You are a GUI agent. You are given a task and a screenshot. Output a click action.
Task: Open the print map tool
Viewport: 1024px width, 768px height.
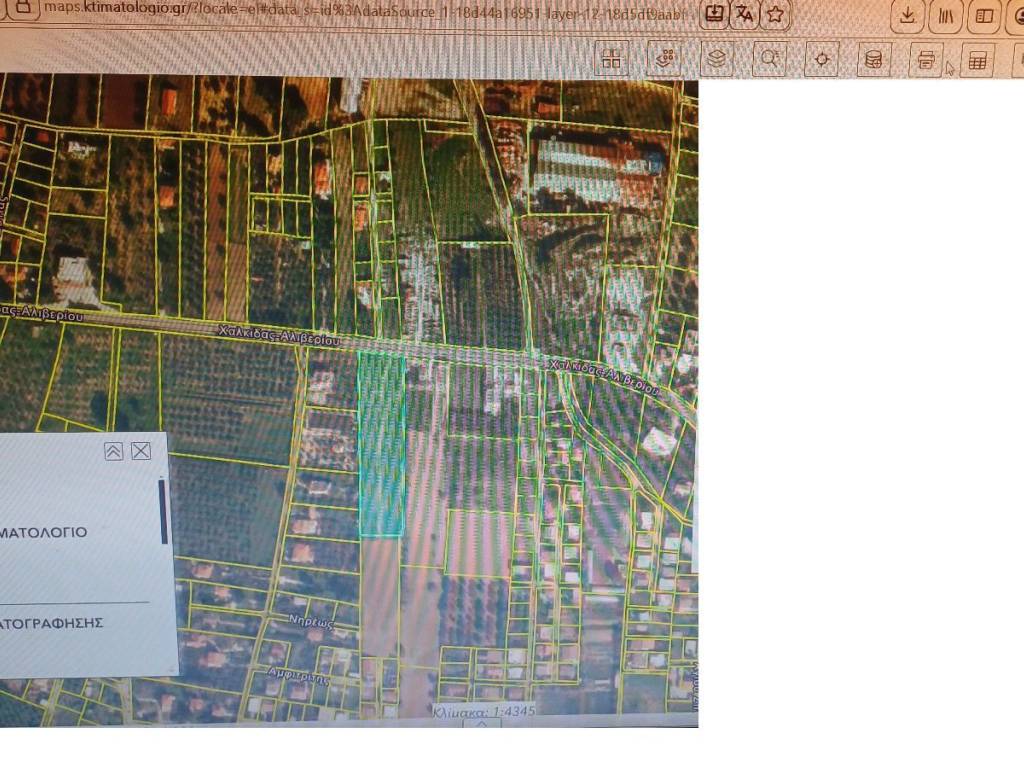coord(926,60)
